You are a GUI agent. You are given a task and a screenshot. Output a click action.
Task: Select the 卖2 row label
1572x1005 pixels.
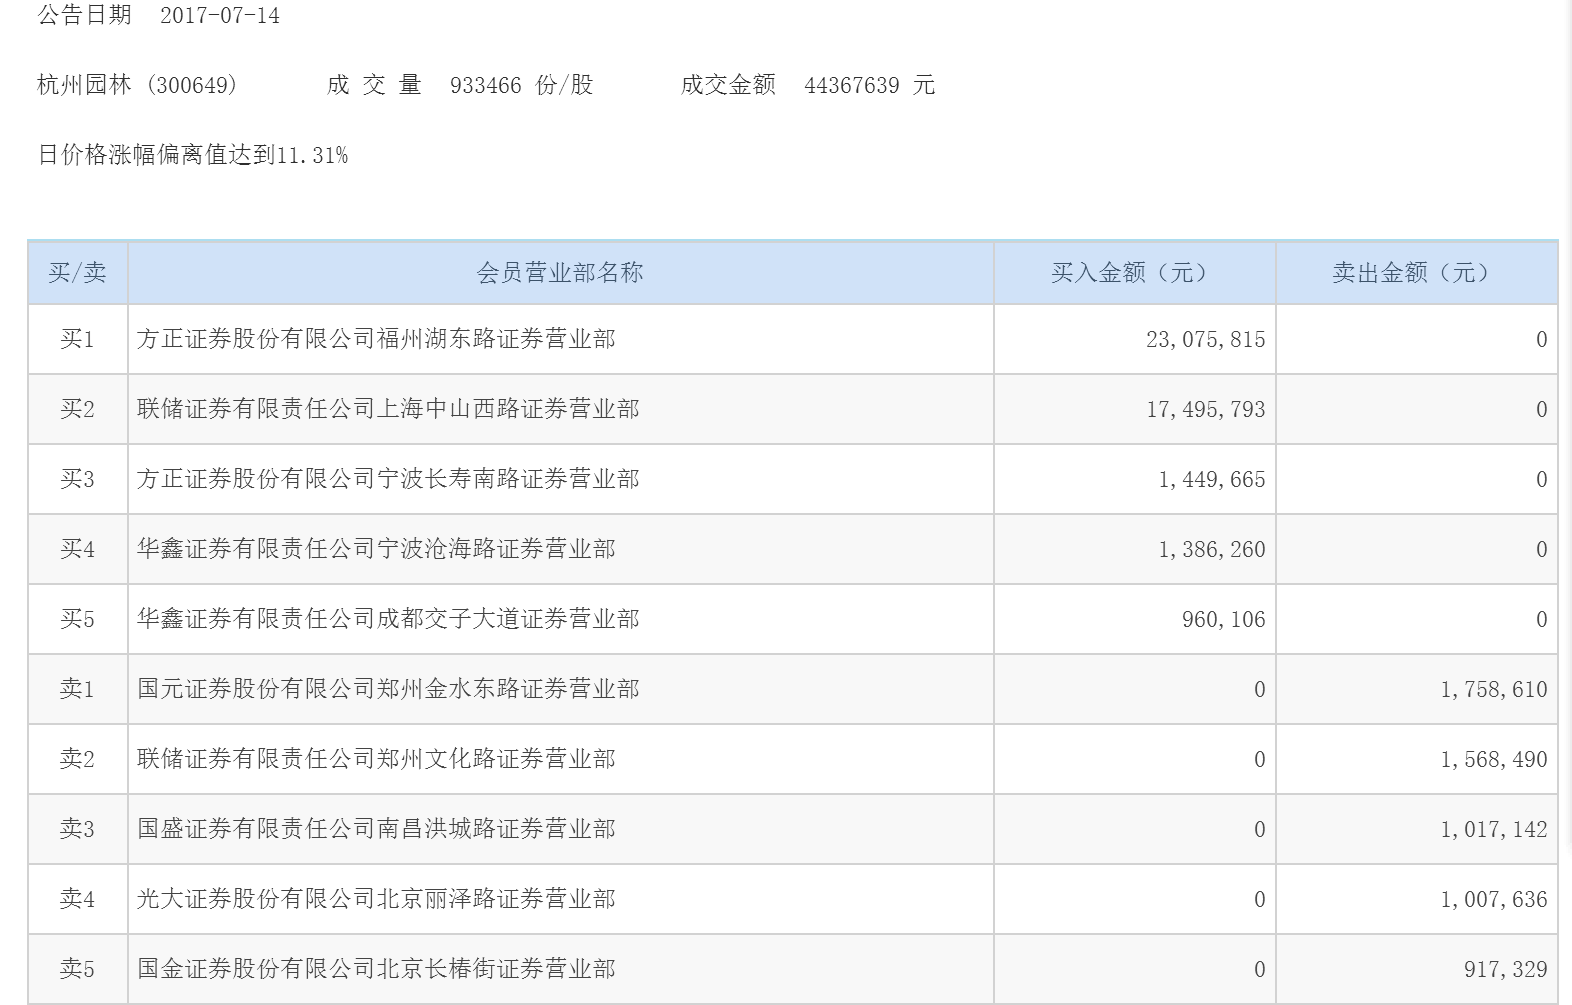coord(77,759)
